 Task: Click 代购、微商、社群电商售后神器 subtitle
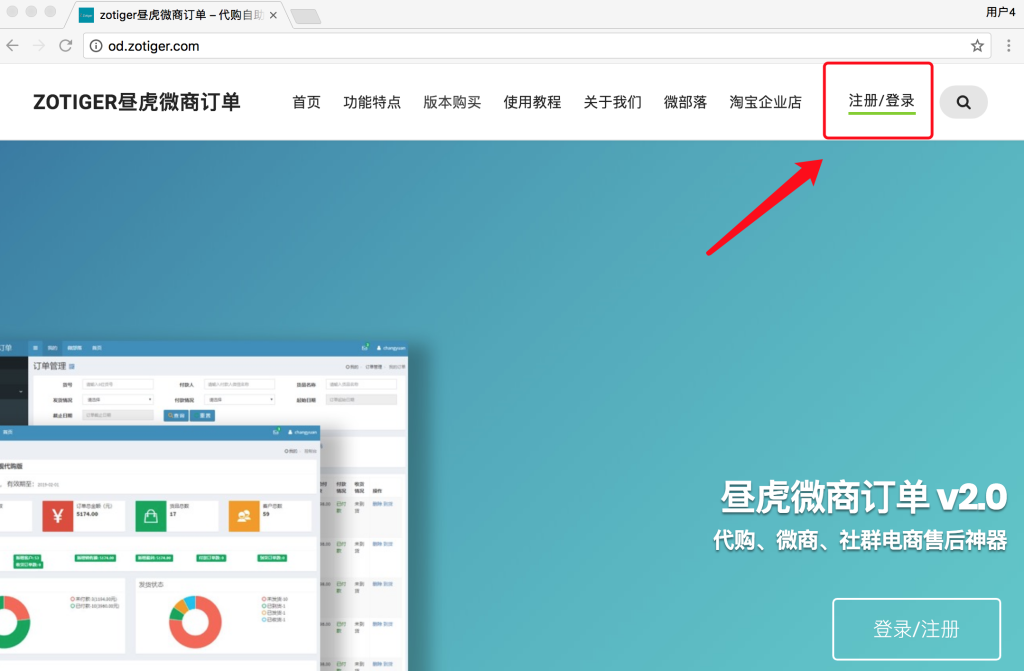[x=860, y=540]
